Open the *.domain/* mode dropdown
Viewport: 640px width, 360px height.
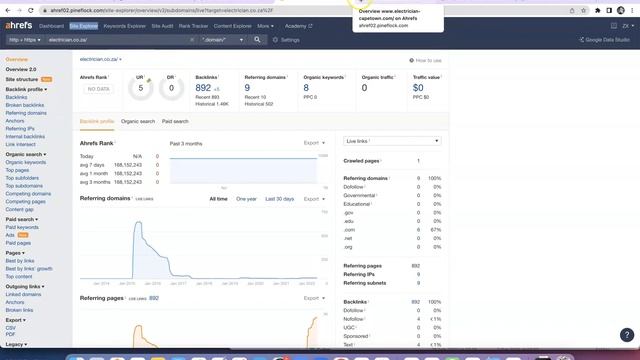pyautogui.click(x=222, y=40)
